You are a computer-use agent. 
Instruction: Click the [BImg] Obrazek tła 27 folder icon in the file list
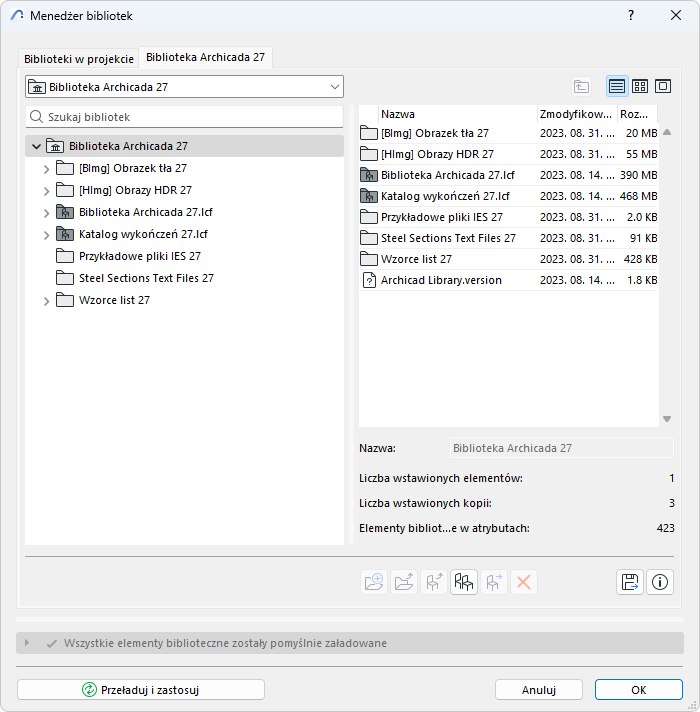click(369, 133)
